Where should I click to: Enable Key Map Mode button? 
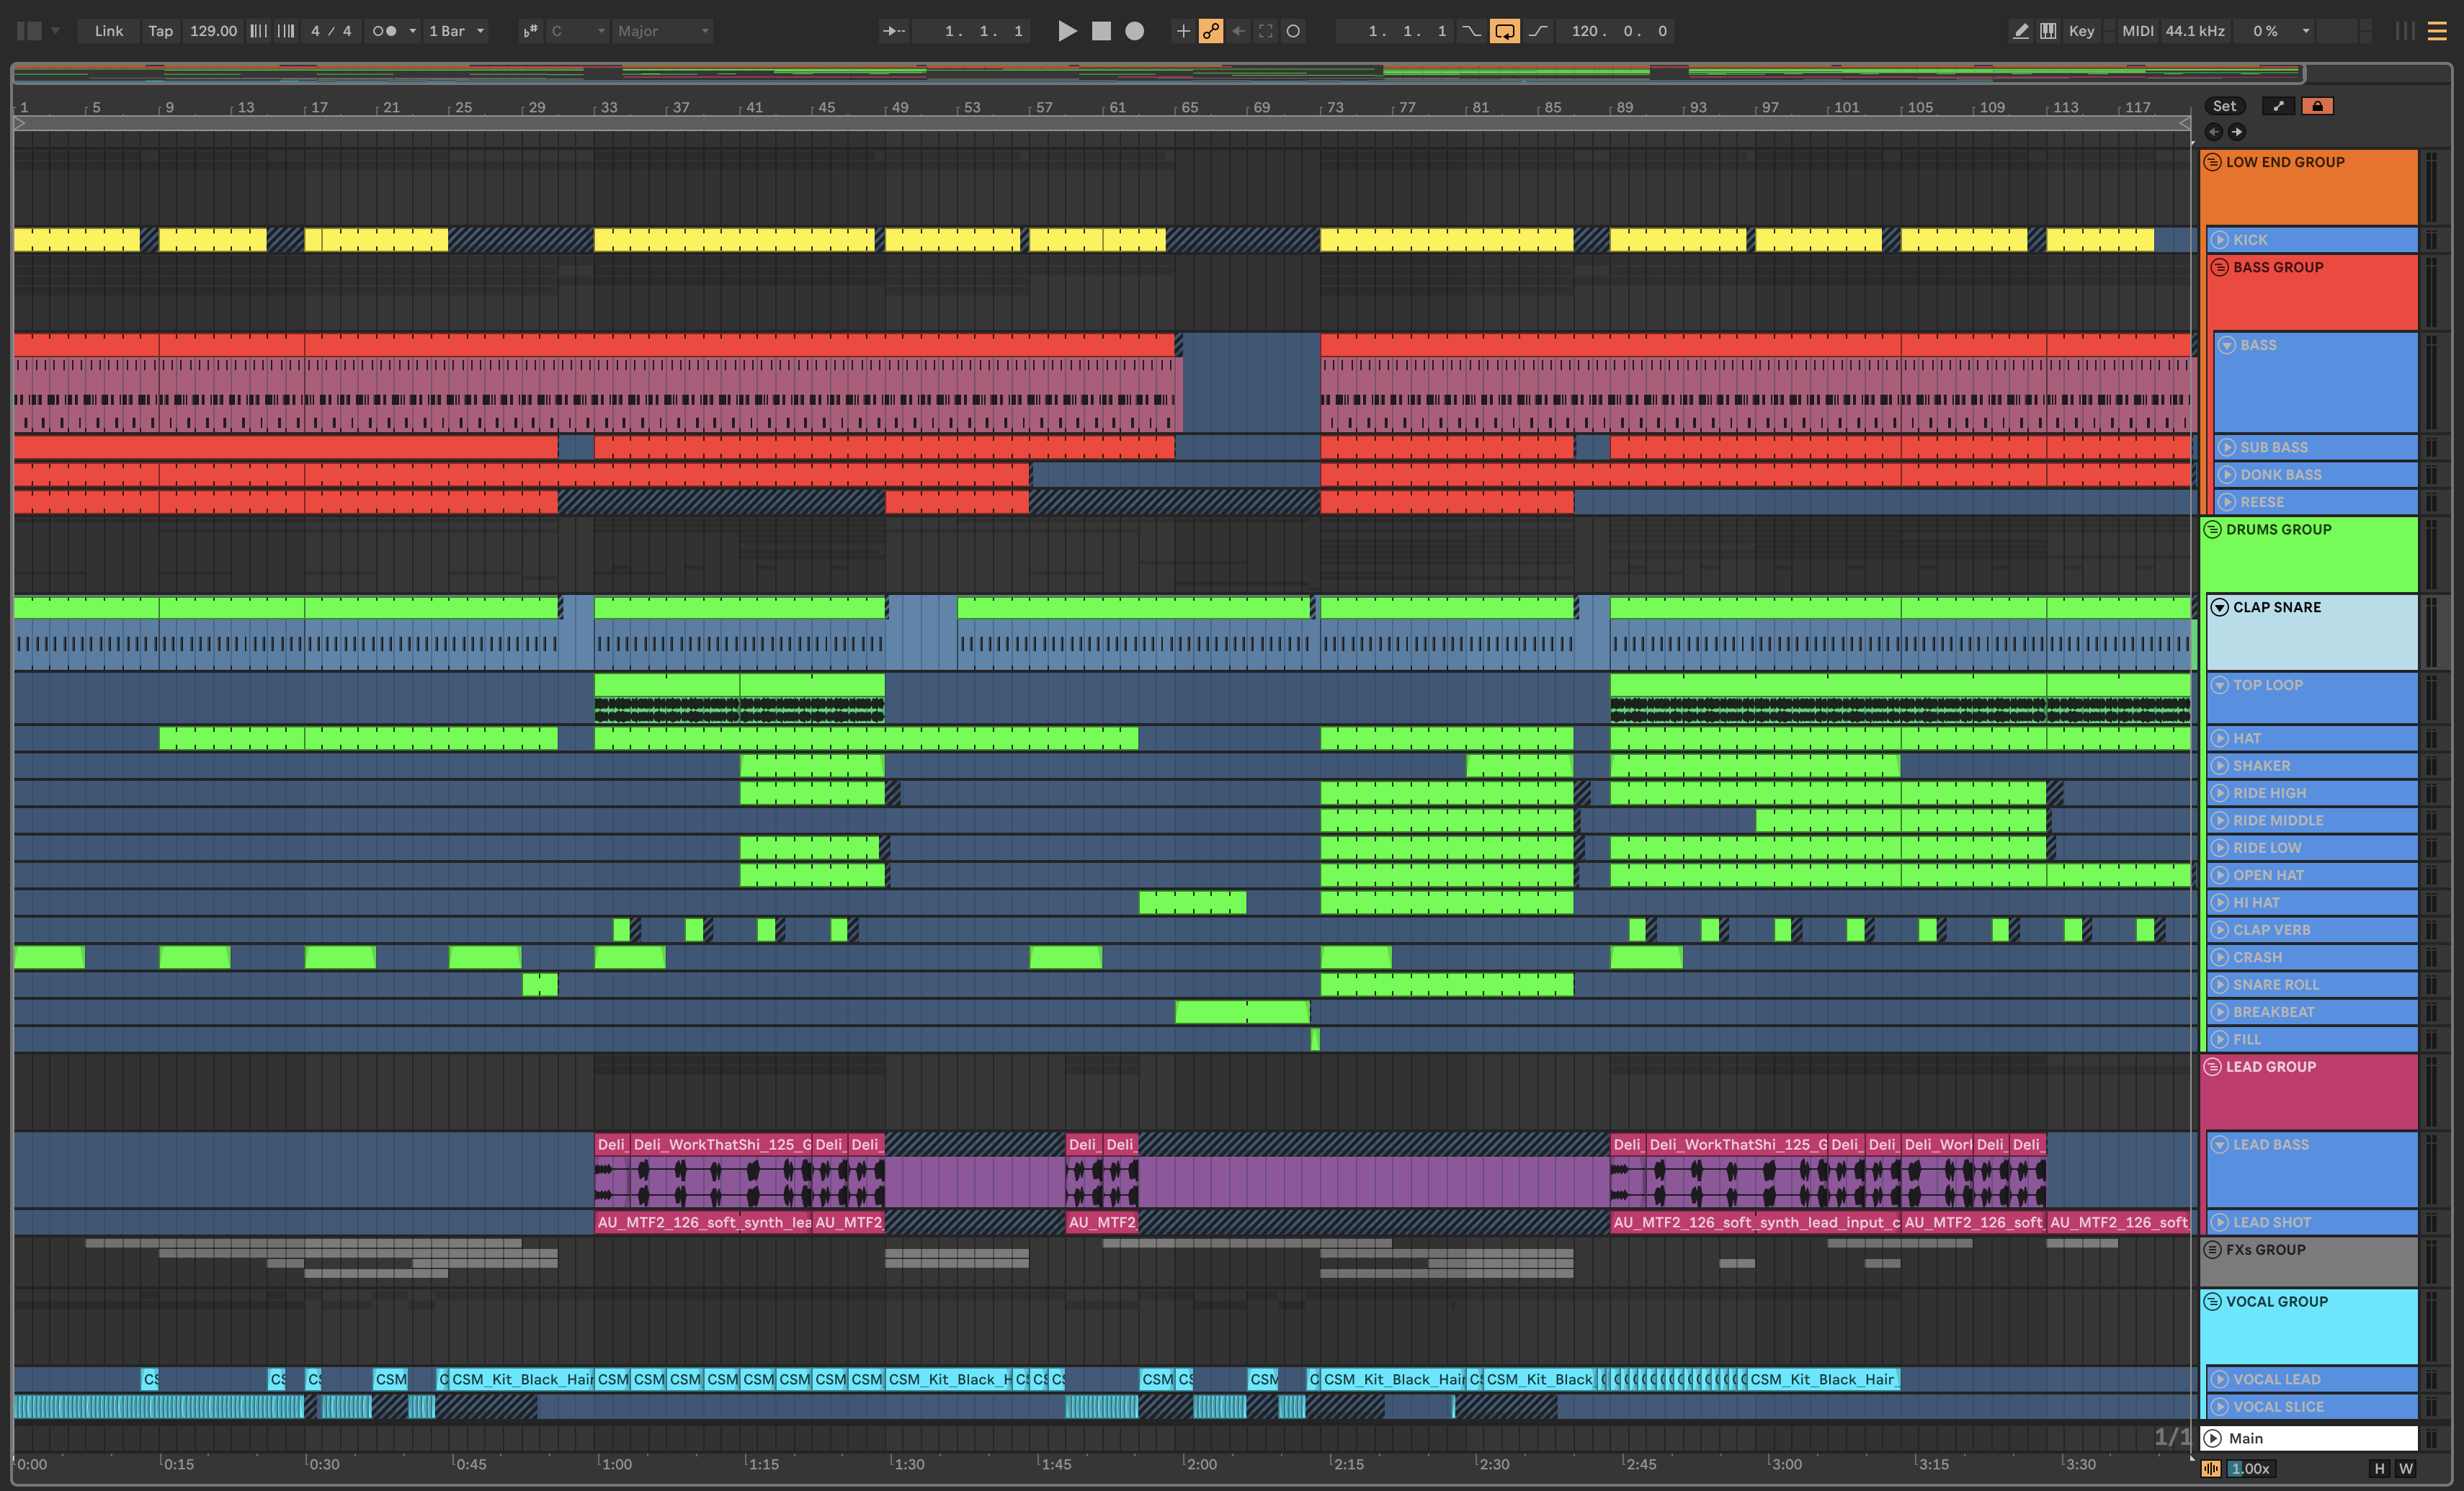coord(2081,31)
